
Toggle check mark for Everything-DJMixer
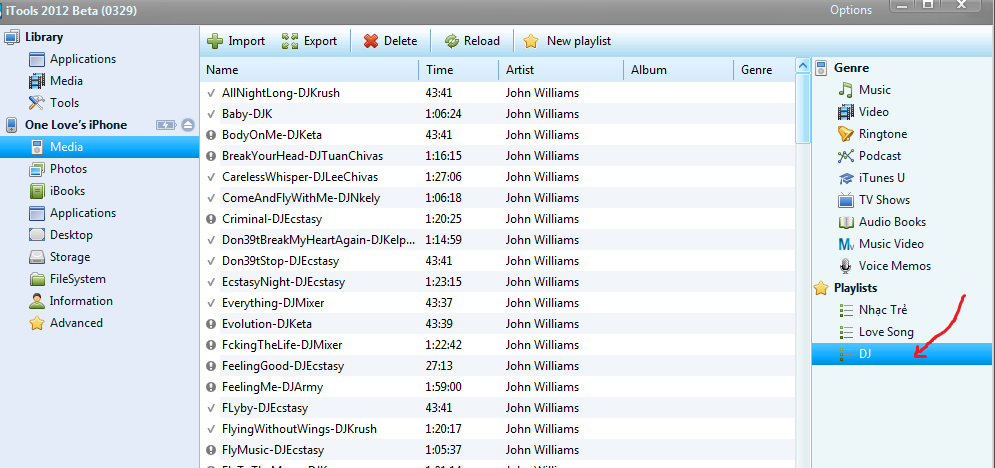[211, 303]
